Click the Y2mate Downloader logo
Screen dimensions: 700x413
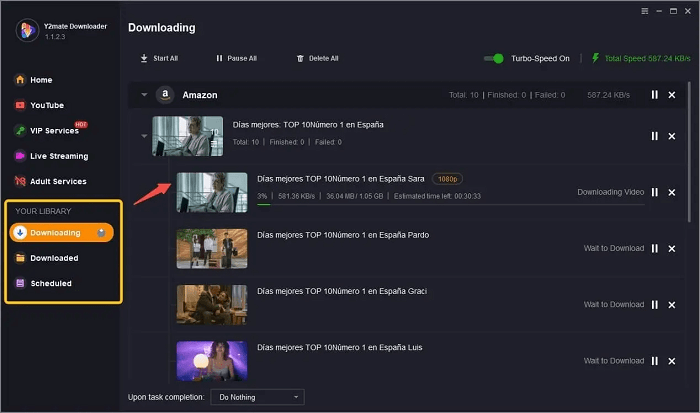tap(27, 30)
